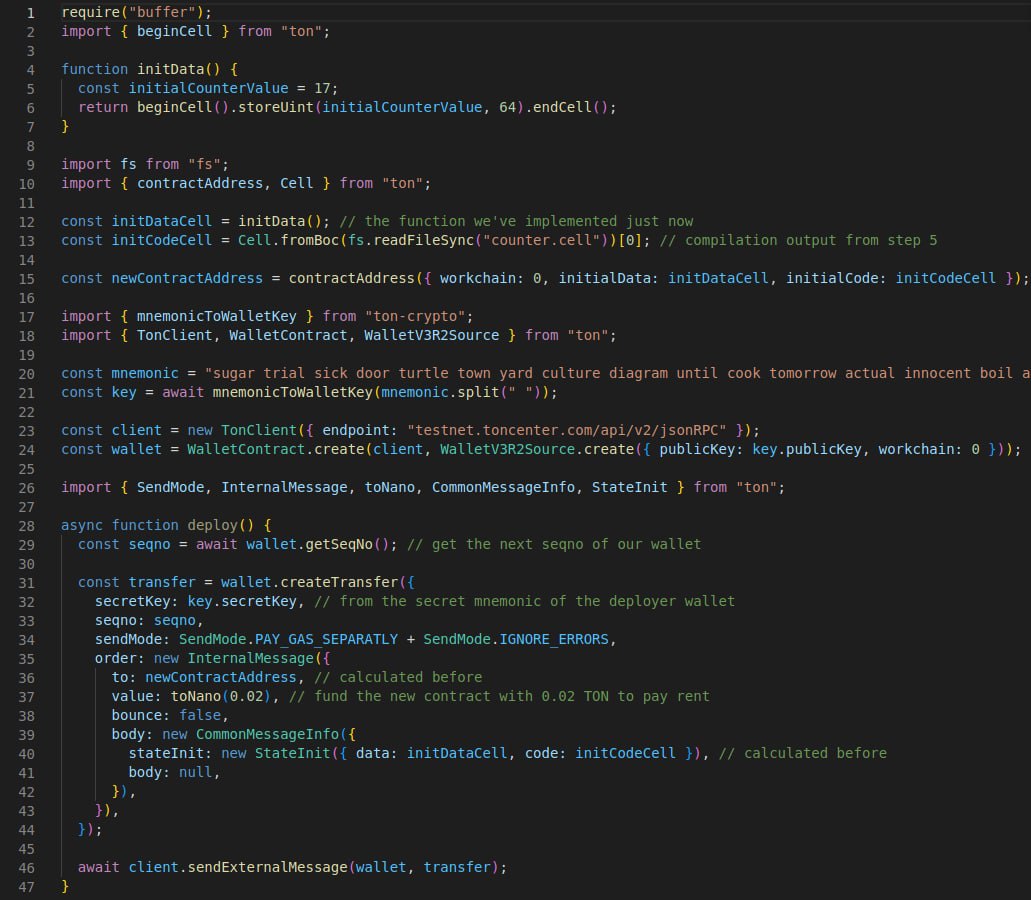This screenshot has height=900, width=1031.
Task: Click 'new StateInit' on line 40
Action: pos(276,754)
